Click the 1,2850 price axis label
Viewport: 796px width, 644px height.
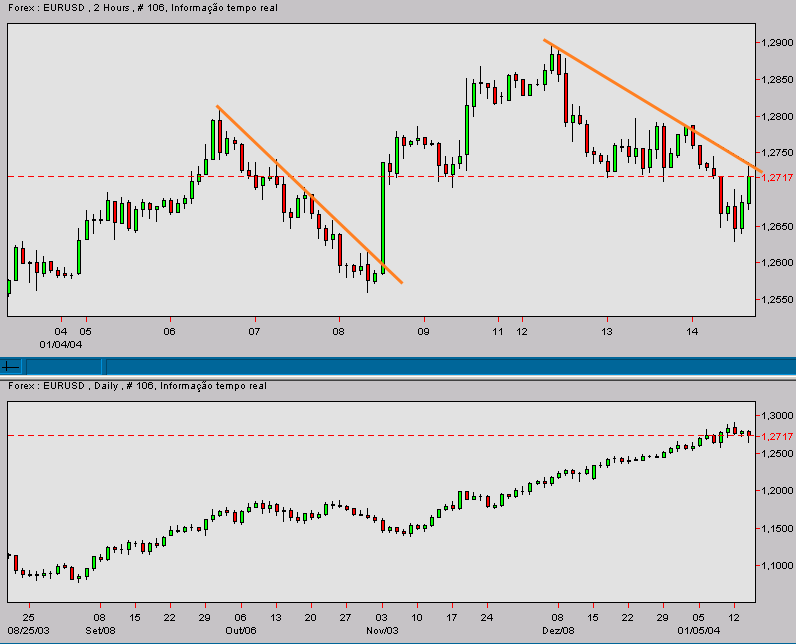(x=777, y=80)
